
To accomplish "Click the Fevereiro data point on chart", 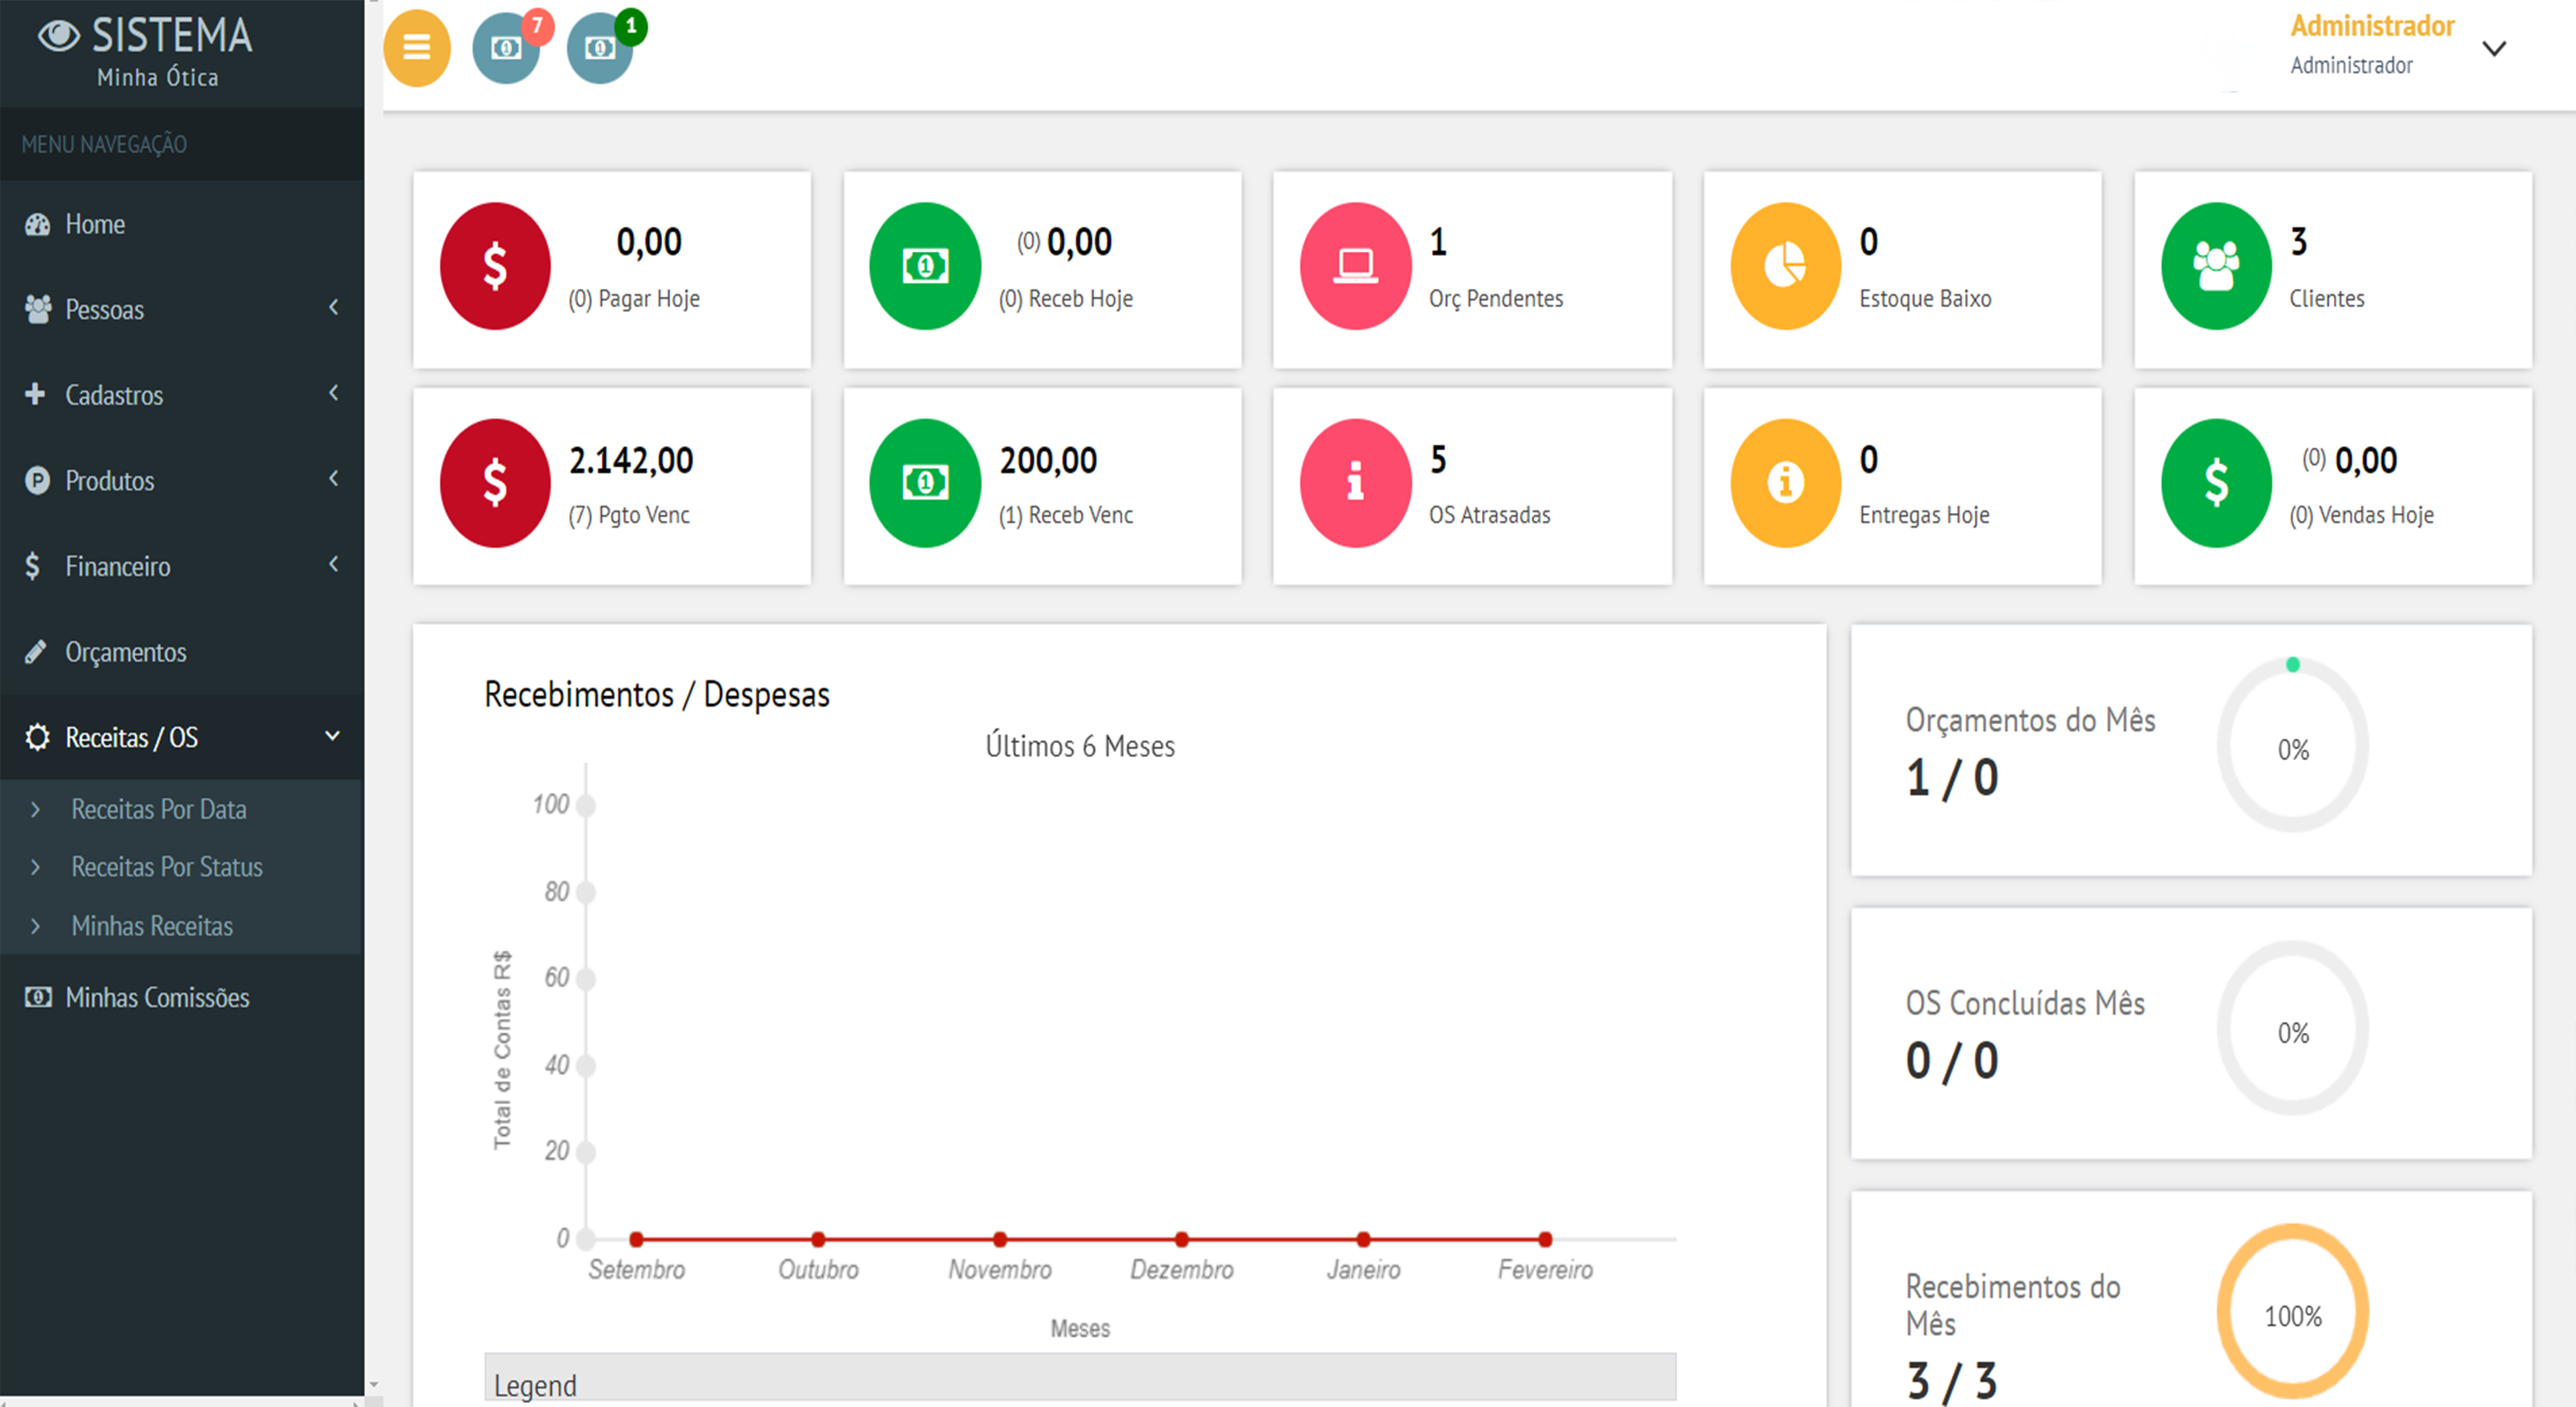I will point(1545,1239).
